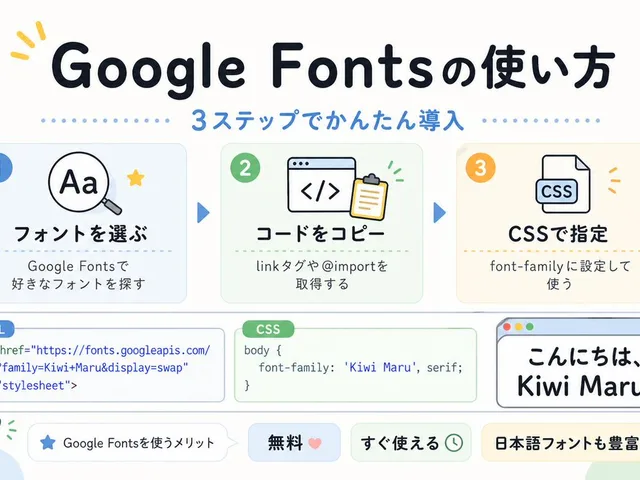The image size is (640, 480).
Task: Click the すぐ使える benefit pill
Action: pyautogui.click(x=411, y=443)
